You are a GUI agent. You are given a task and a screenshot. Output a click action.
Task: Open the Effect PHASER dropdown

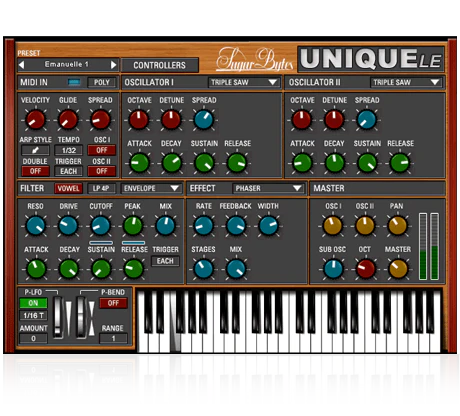click(268, 188)
